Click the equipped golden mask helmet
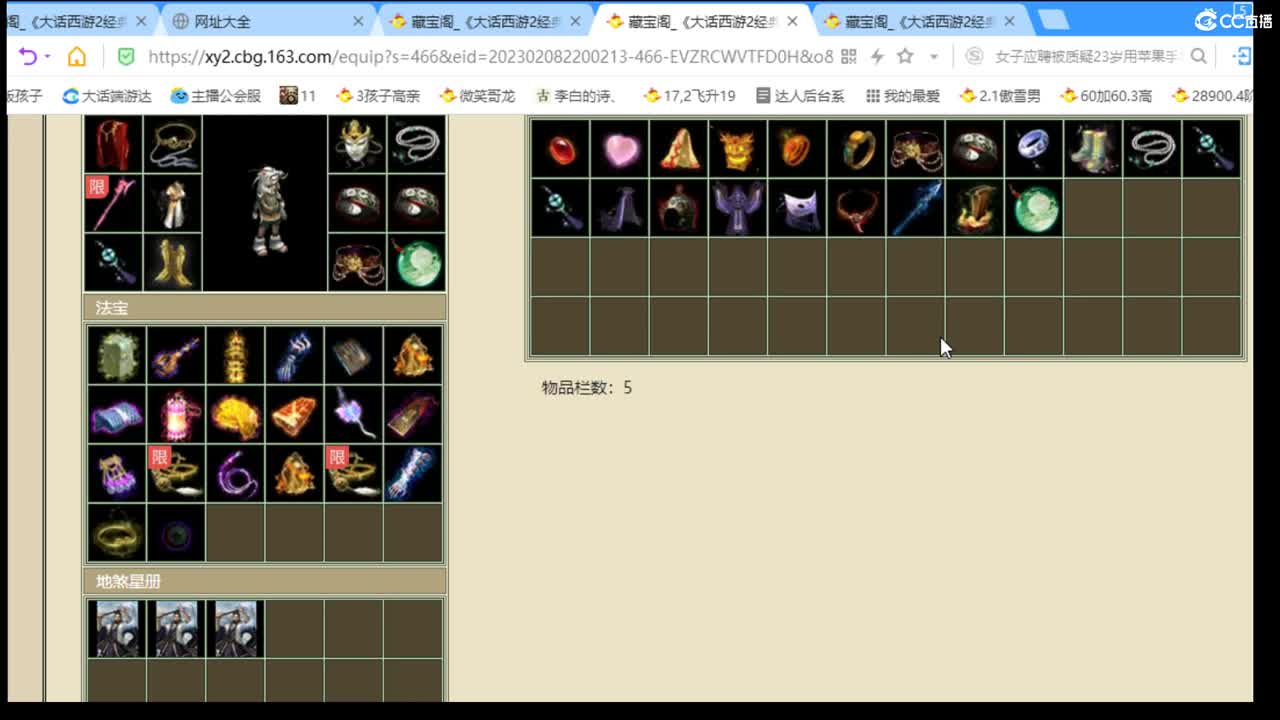This screenshot has height=720, width=1280. pyautogui.click(x=357, y=144)
